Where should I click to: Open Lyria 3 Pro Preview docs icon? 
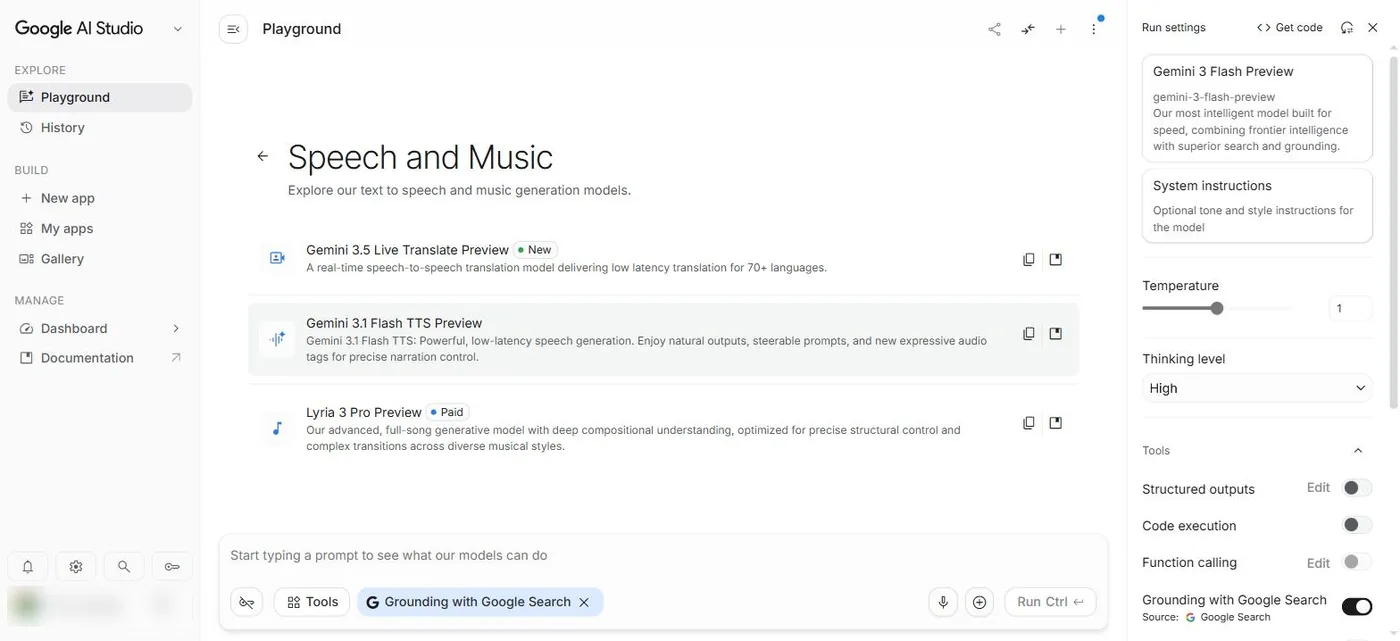1056,423
